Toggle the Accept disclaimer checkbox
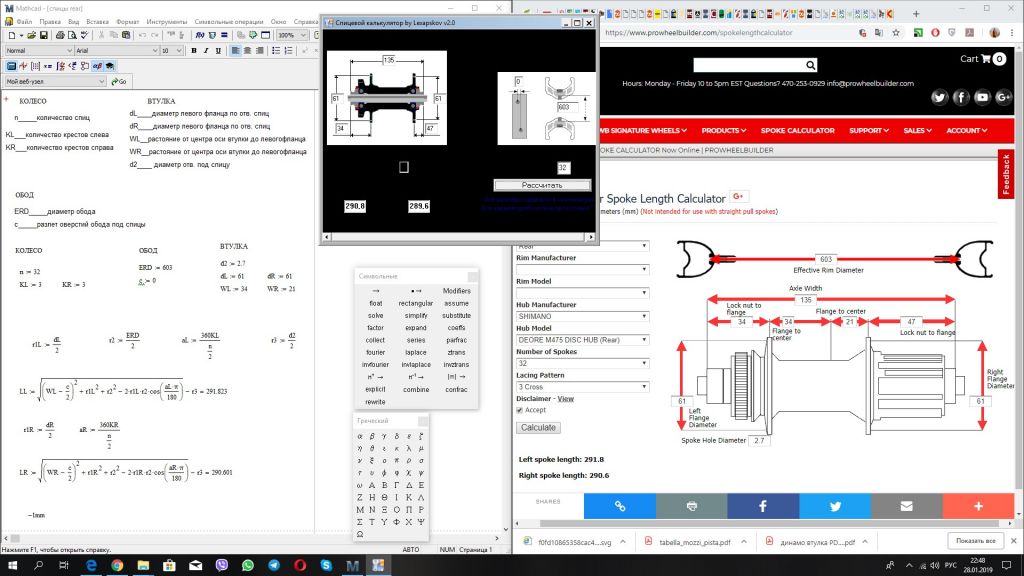The width and height of the screenshot is (1024, 576). [x=519, y=410]
